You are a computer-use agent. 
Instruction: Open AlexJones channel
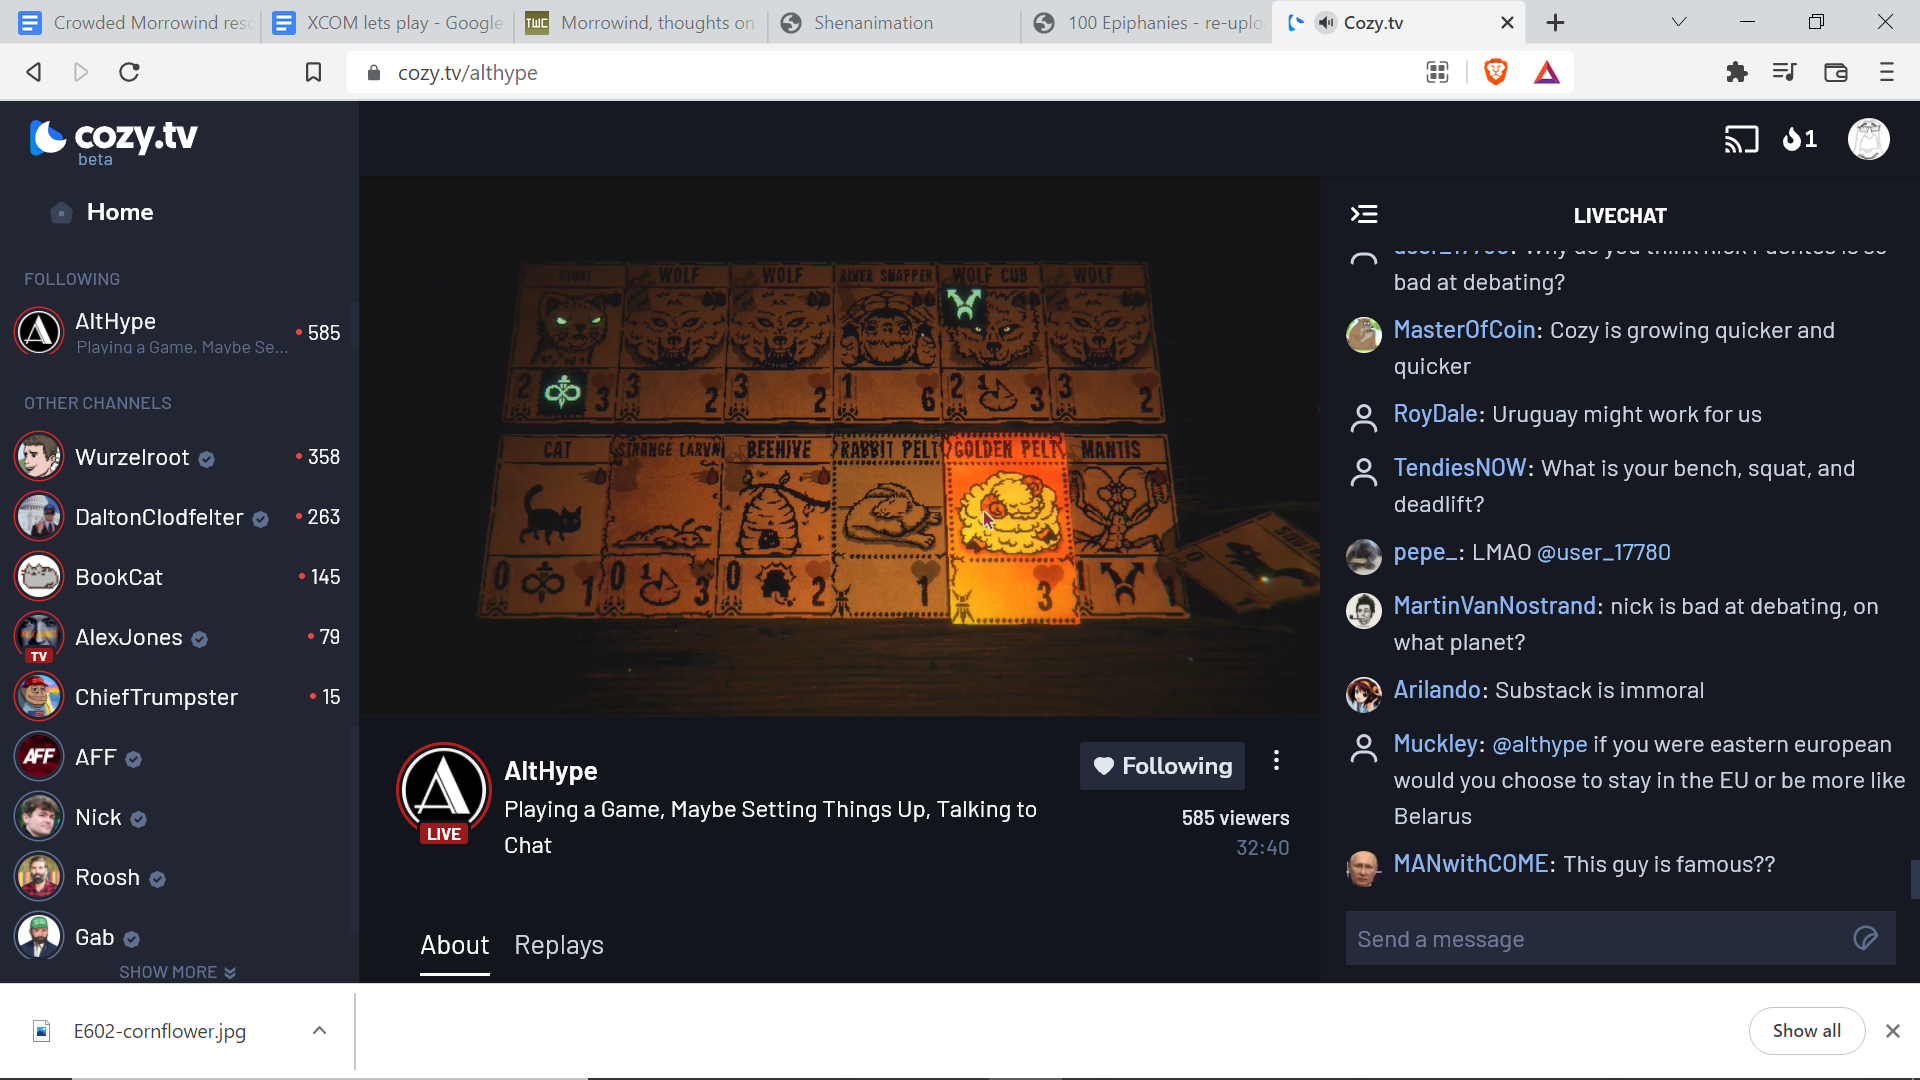pos(178,637)
